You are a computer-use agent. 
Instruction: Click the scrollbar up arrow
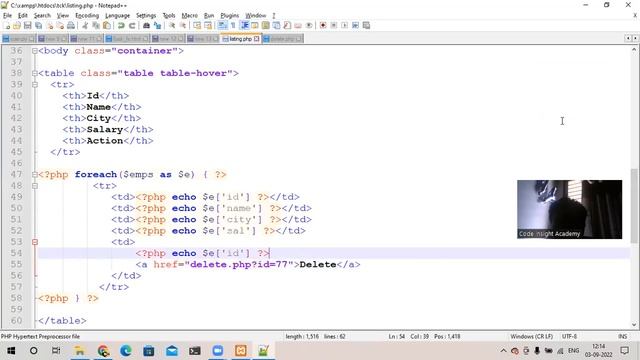tap(634, 50)
